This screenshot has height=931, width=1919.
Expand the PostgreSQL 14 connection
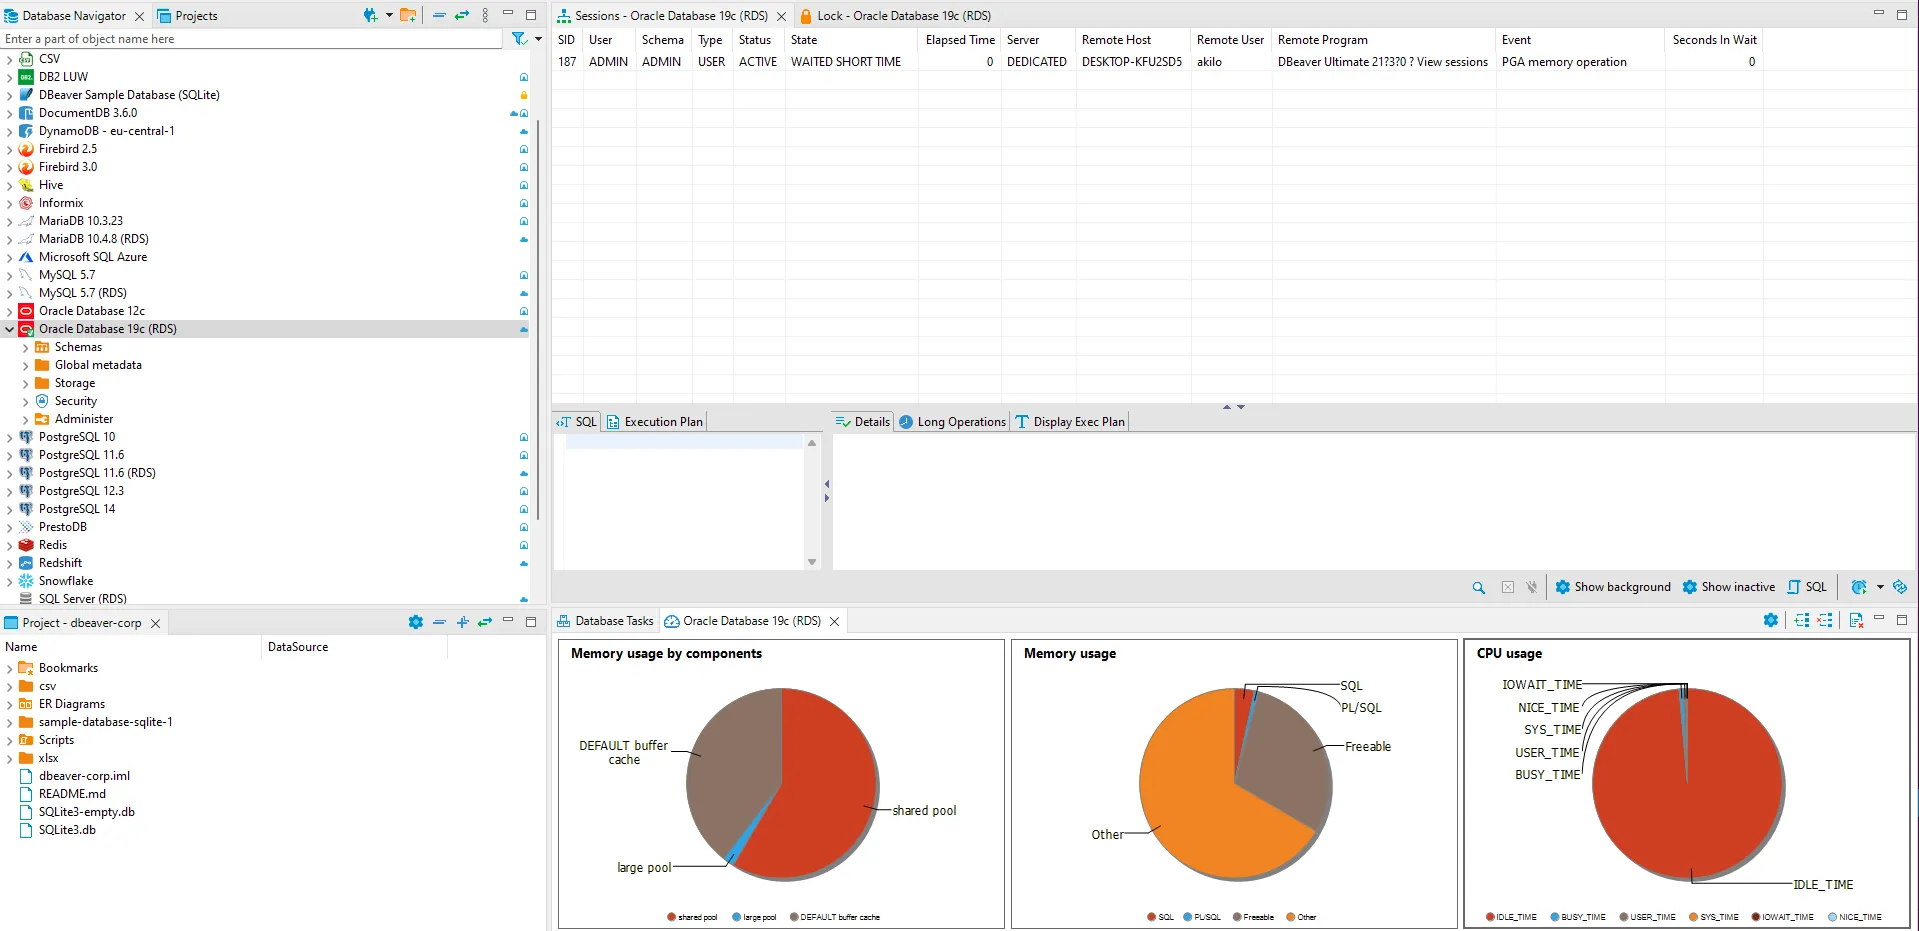pos(10,509)
